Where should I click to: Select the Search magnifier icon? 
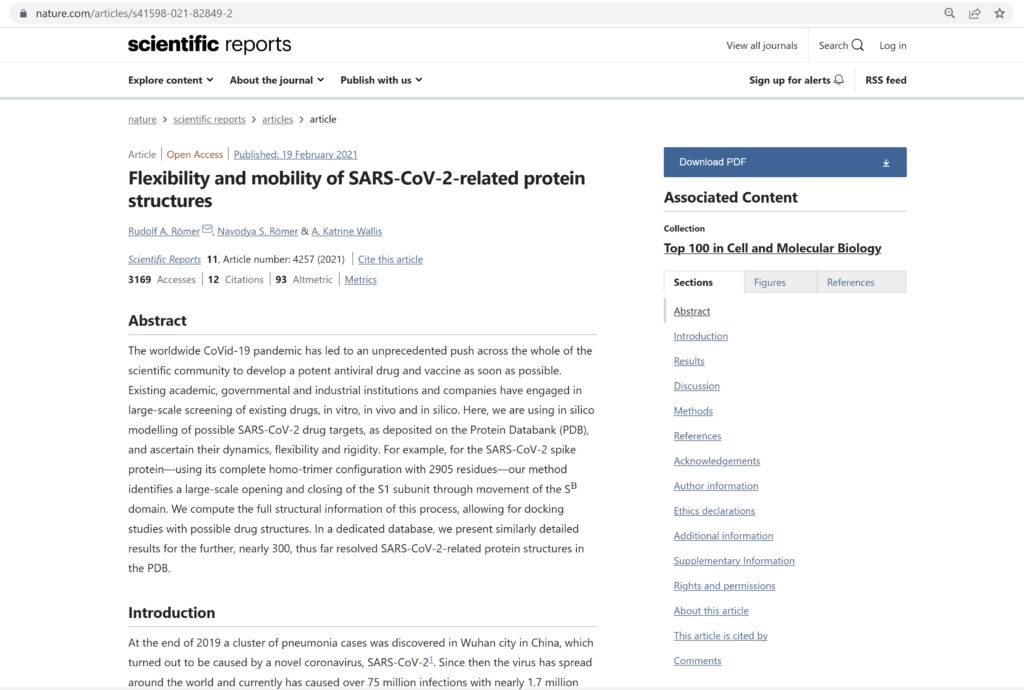[x=855, y=45]
